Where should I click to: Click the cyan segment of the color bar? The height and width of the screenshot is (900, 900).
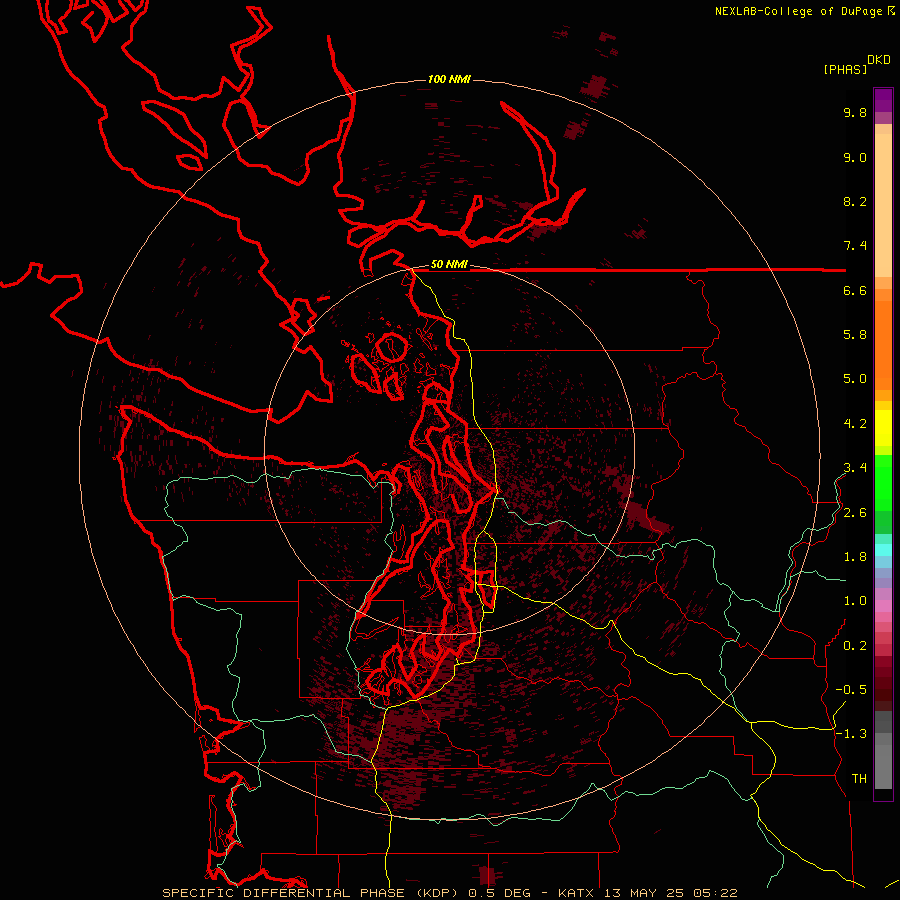[883, 550]
